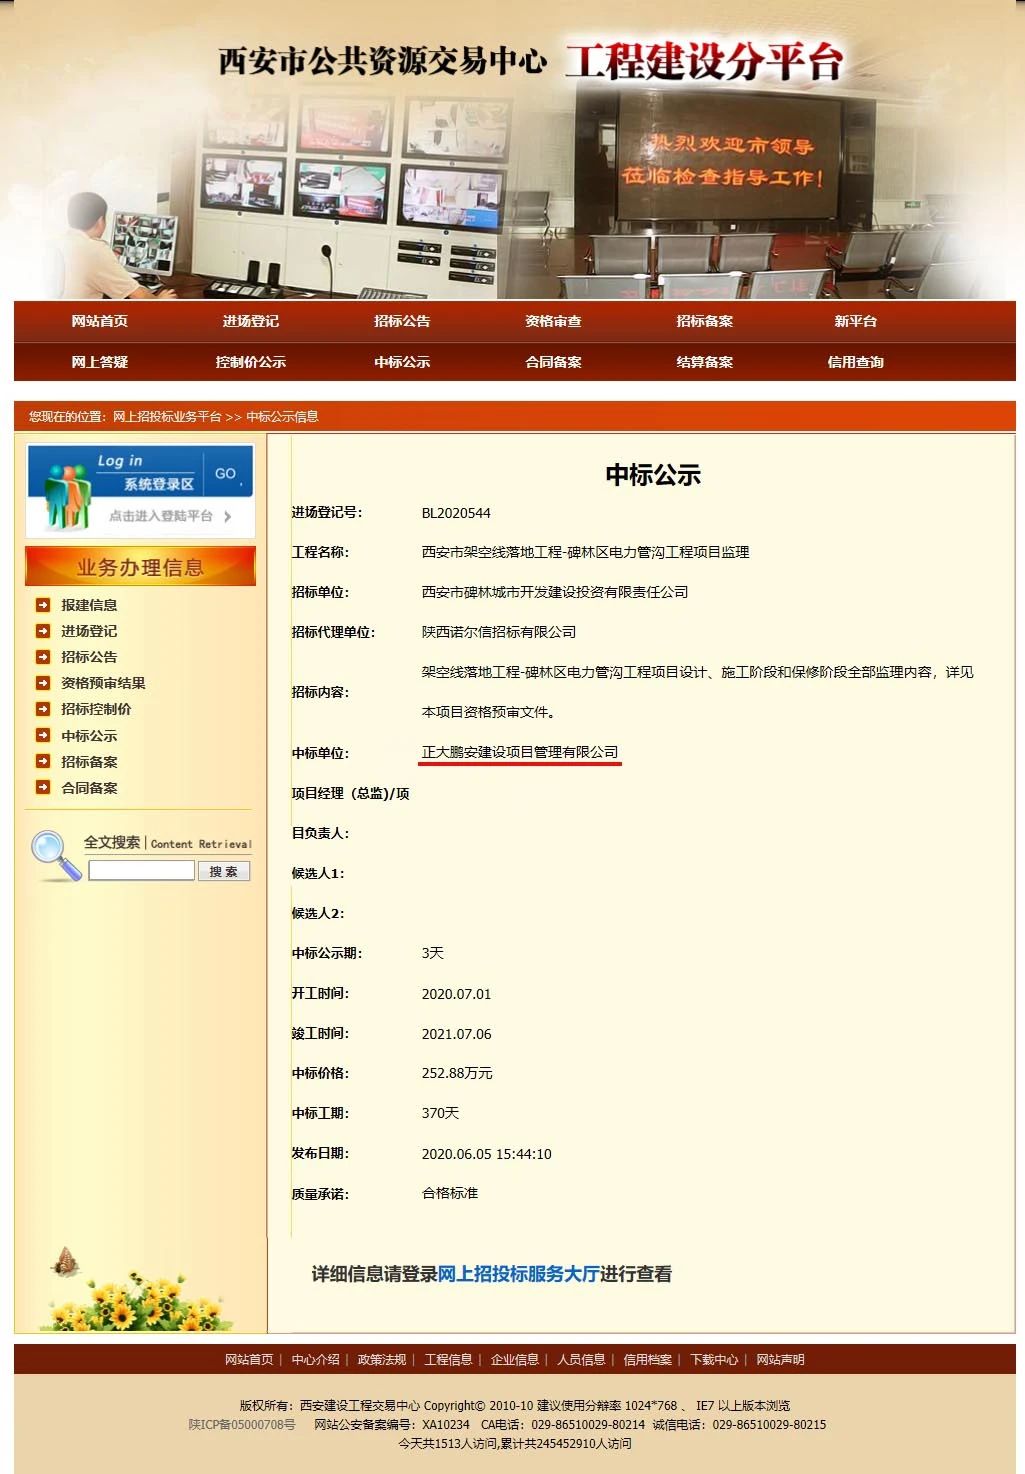Click arrow icon beside 资格预审结果
The image size is (1025, 1474).
(x=43, y=683)
